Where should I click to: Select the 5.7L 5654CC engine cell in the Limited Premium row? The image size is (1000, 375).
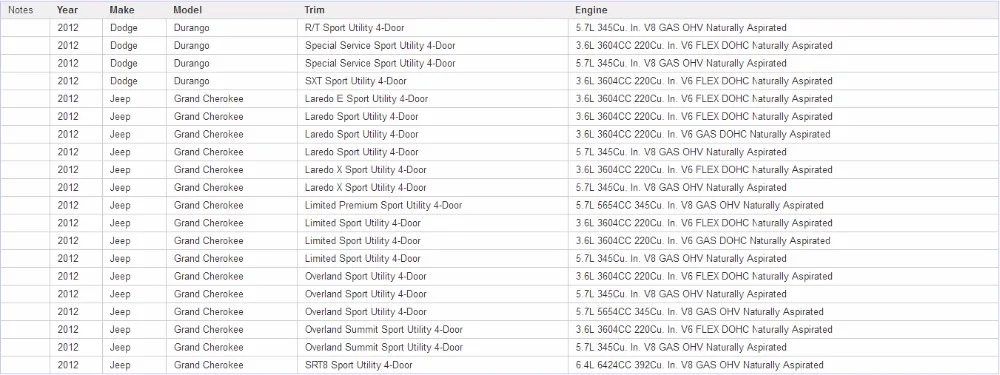click(x=784, y=205)
